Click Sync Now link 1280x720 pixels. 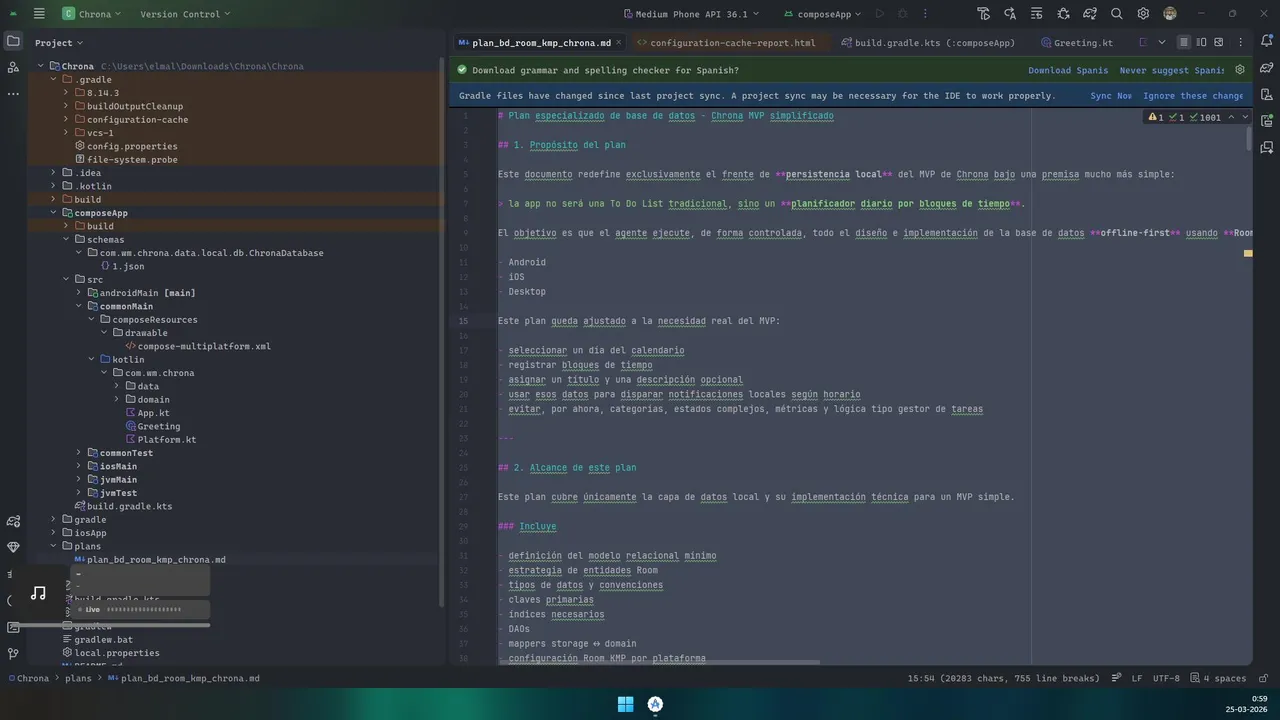[x=1111, y=96]
